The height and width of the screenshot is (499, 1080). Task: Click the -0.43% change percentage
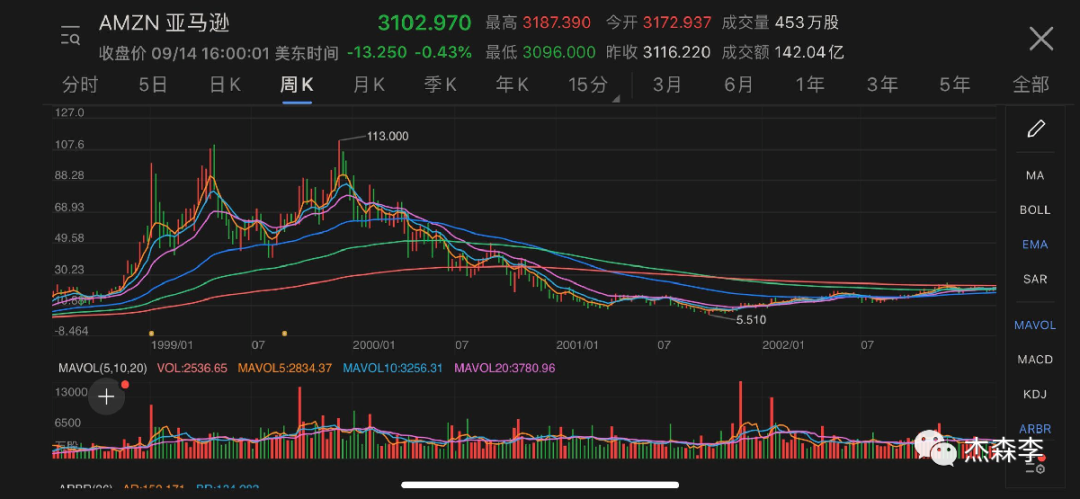click(x=444, y=52)
